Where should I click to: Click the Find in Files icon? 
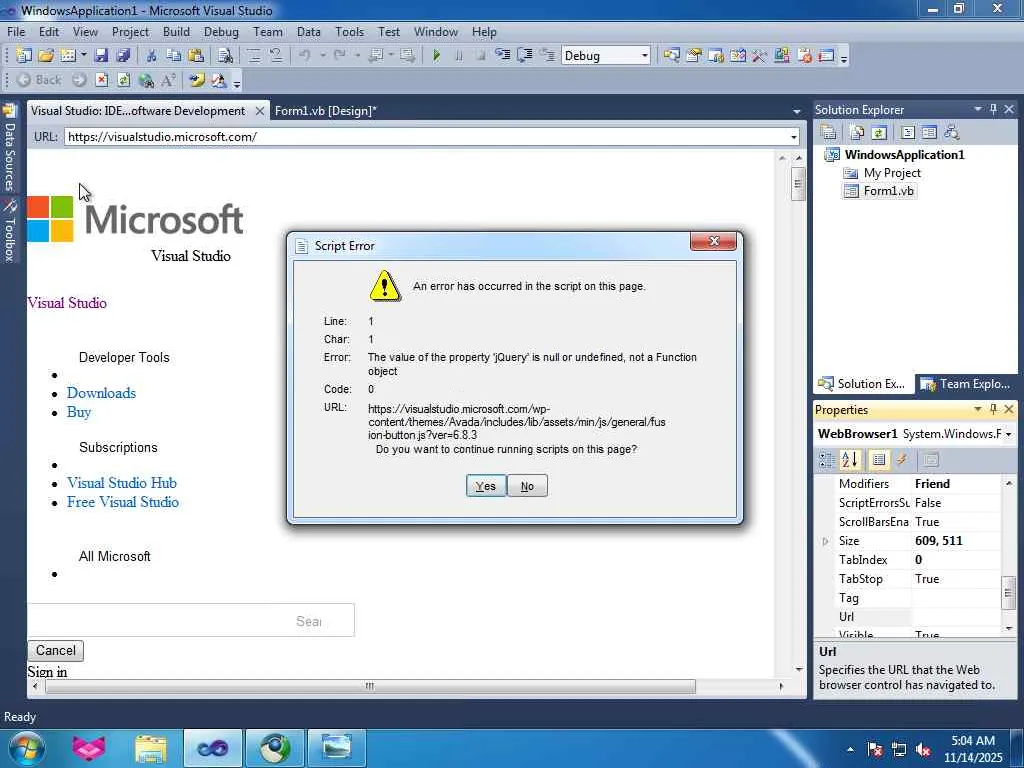pyautogui.click(x=225, y=56)
